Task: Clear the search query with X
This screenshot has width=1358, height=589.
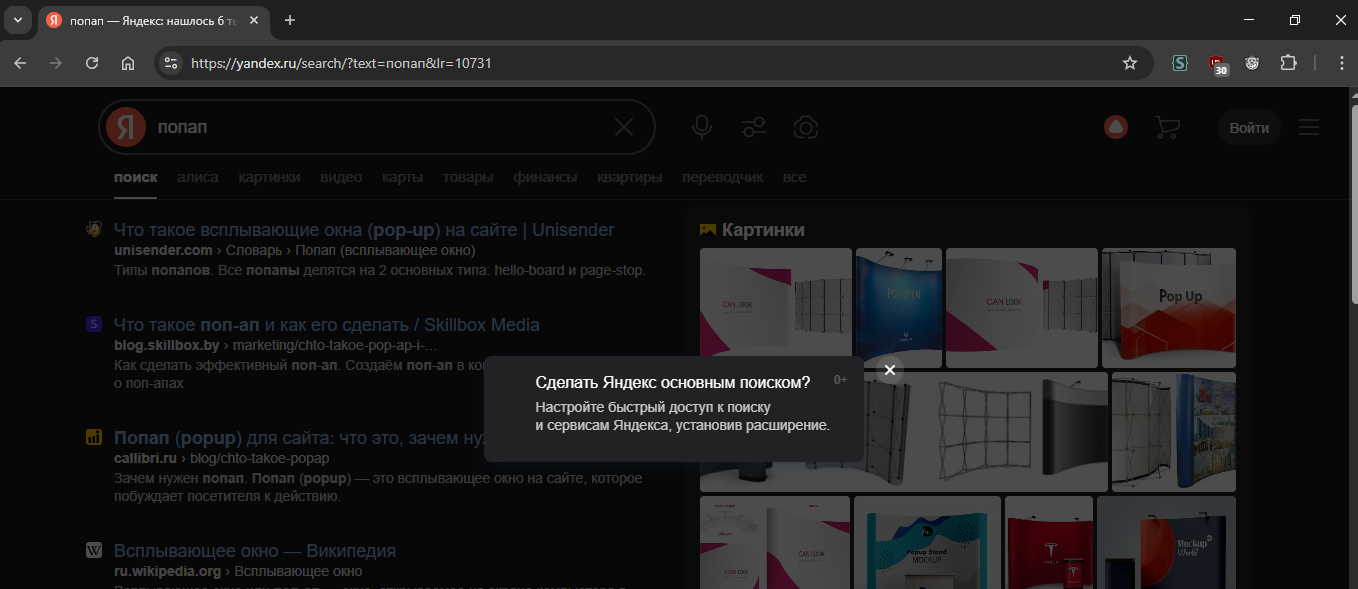Action: point(623,127)
